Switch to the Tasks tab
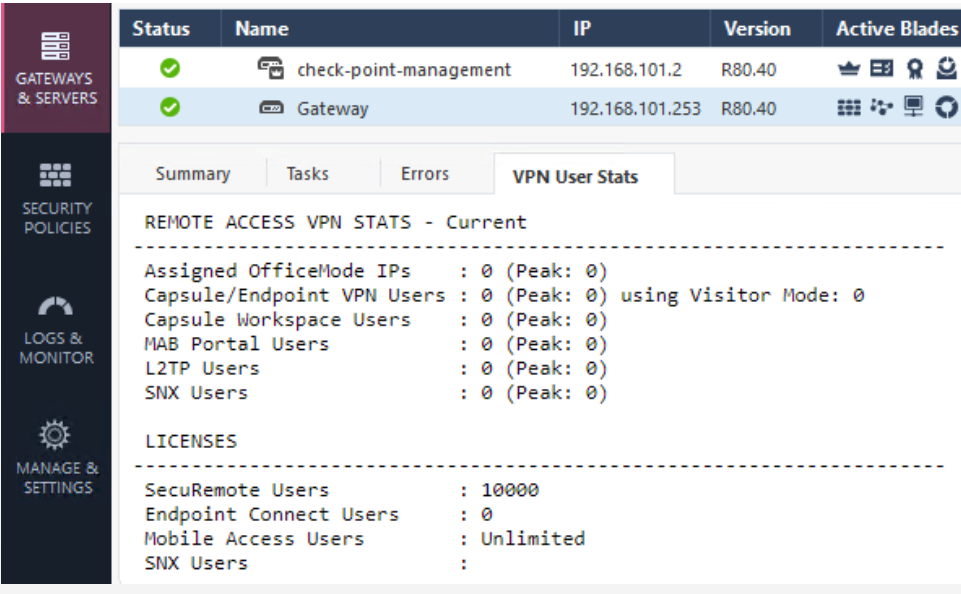 click(308, 173)
